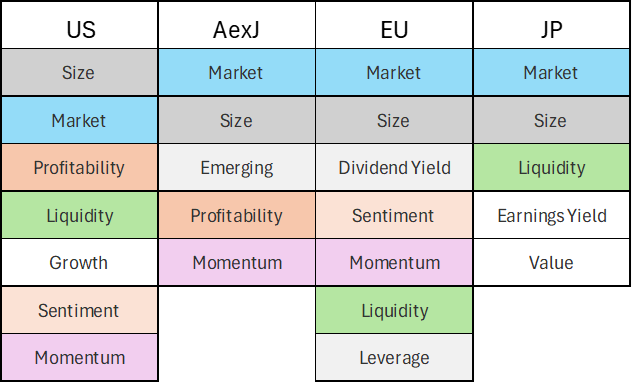The image size is (632, 383).
Task: Select the AexJ column header
Action: click(237, 25)
